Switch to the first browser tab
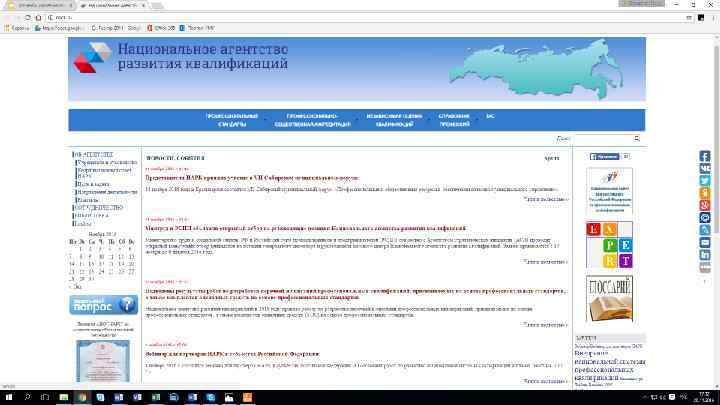 click(x=39, y=5)
